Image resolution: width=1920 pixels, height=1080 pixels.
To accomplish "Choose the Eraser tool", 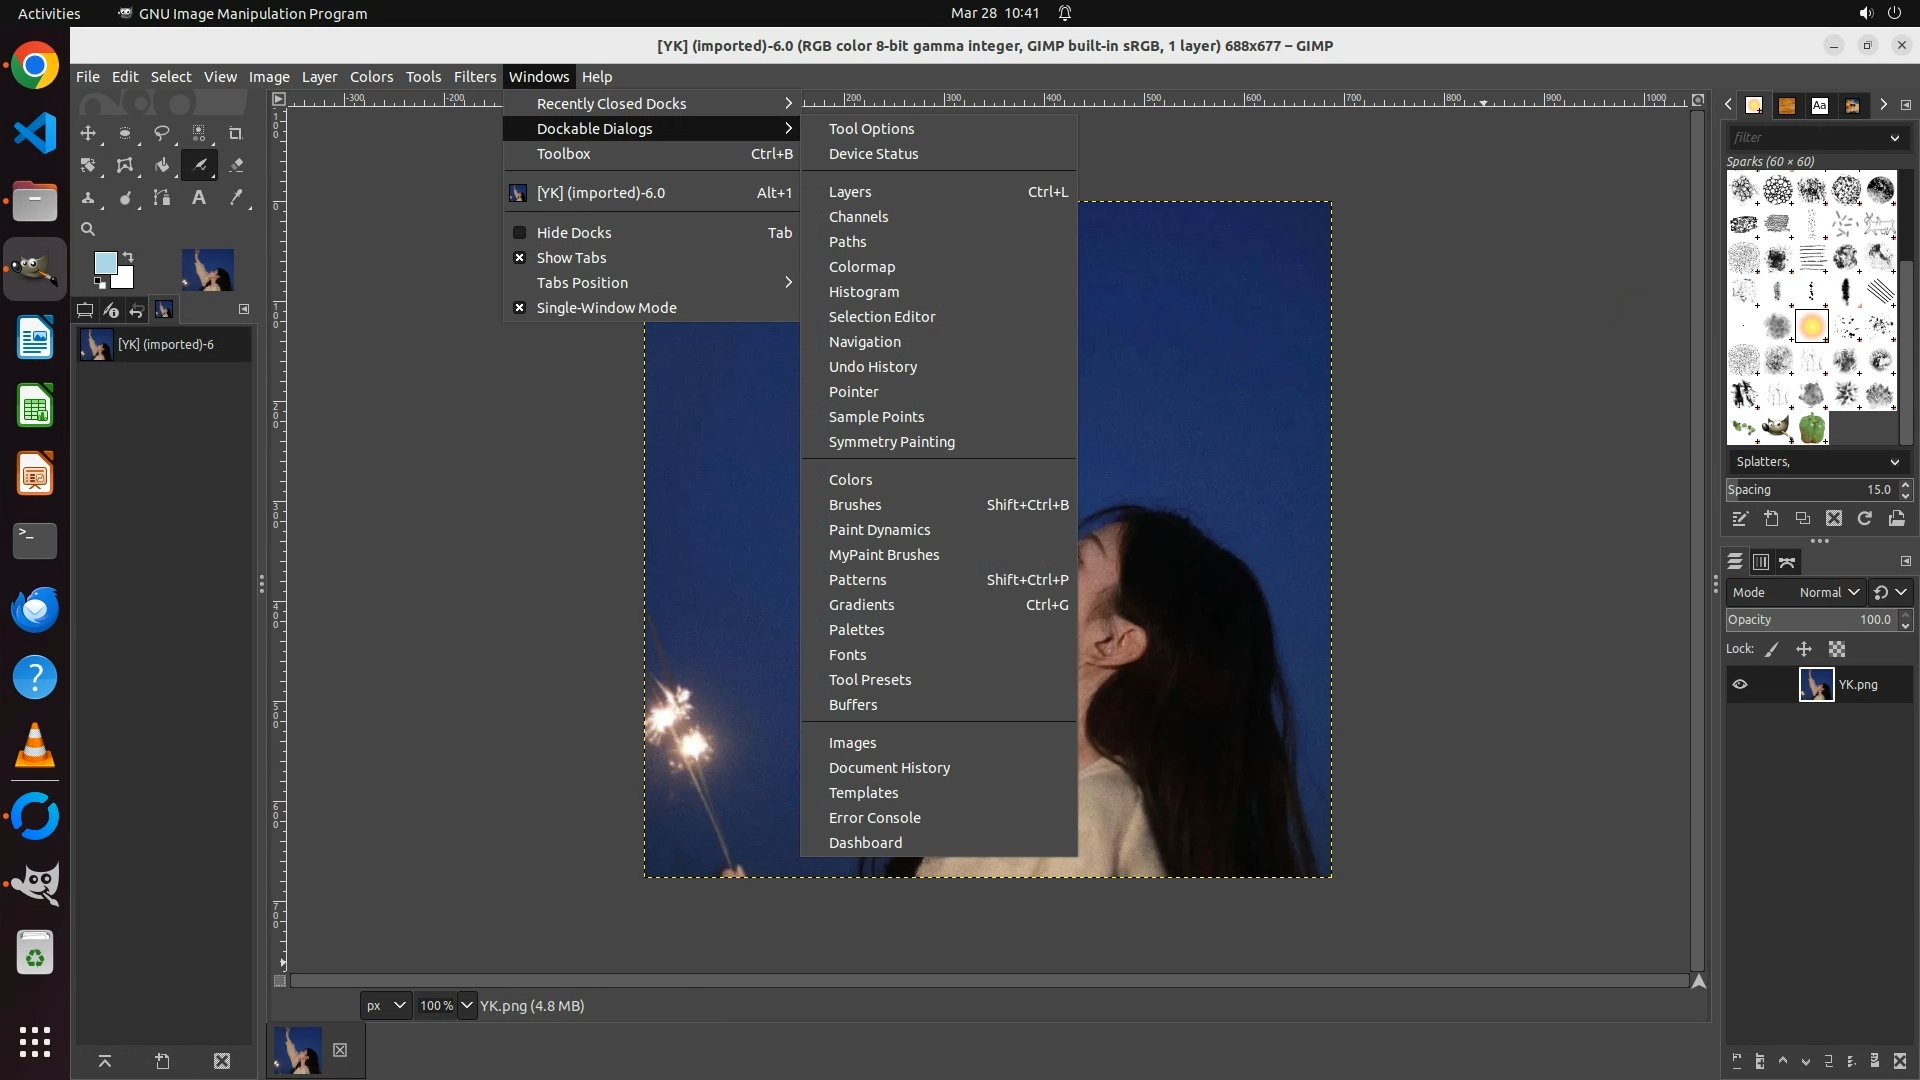I will [236, 166].
